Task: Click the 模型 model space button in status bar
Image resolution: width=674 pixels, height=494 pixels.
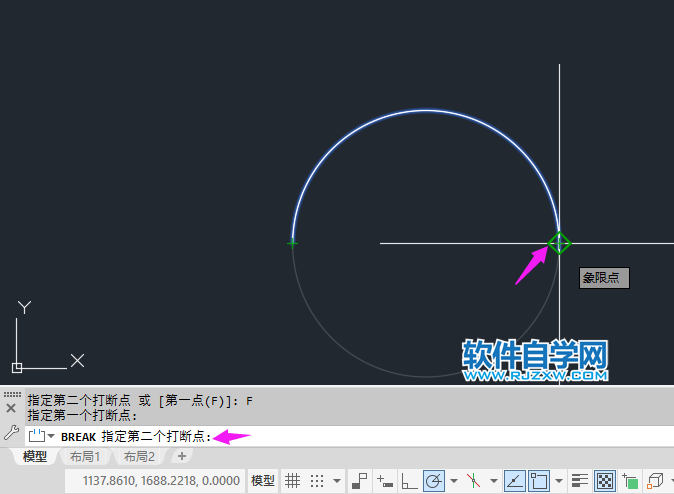Action: [263, 481]
